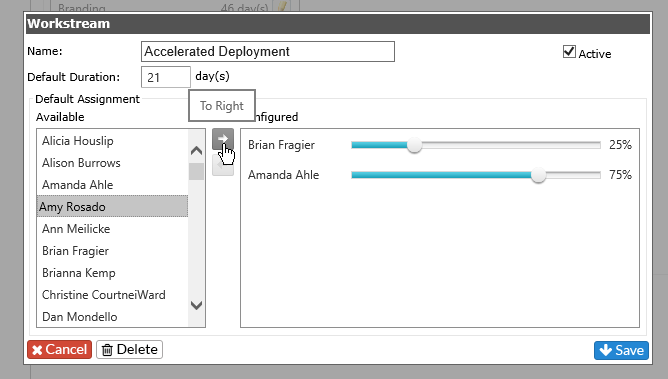This screenshot has height=379, width=668.
Task: Click the down arrow of the Available list scrollbar
Action: (196, 305)
